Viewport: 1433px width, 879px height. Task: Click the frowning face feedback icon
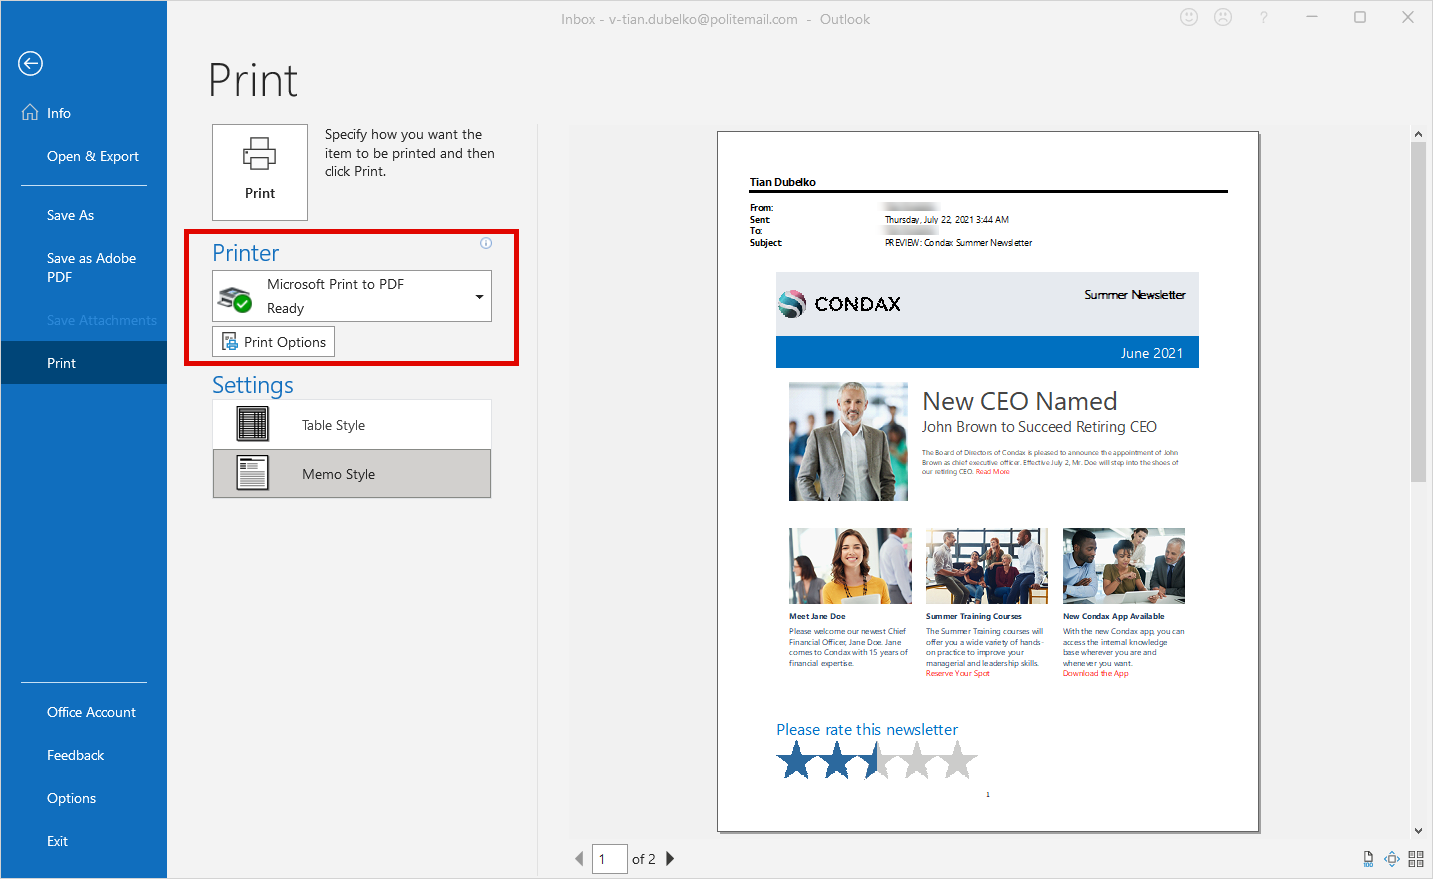coord(1223,17)
